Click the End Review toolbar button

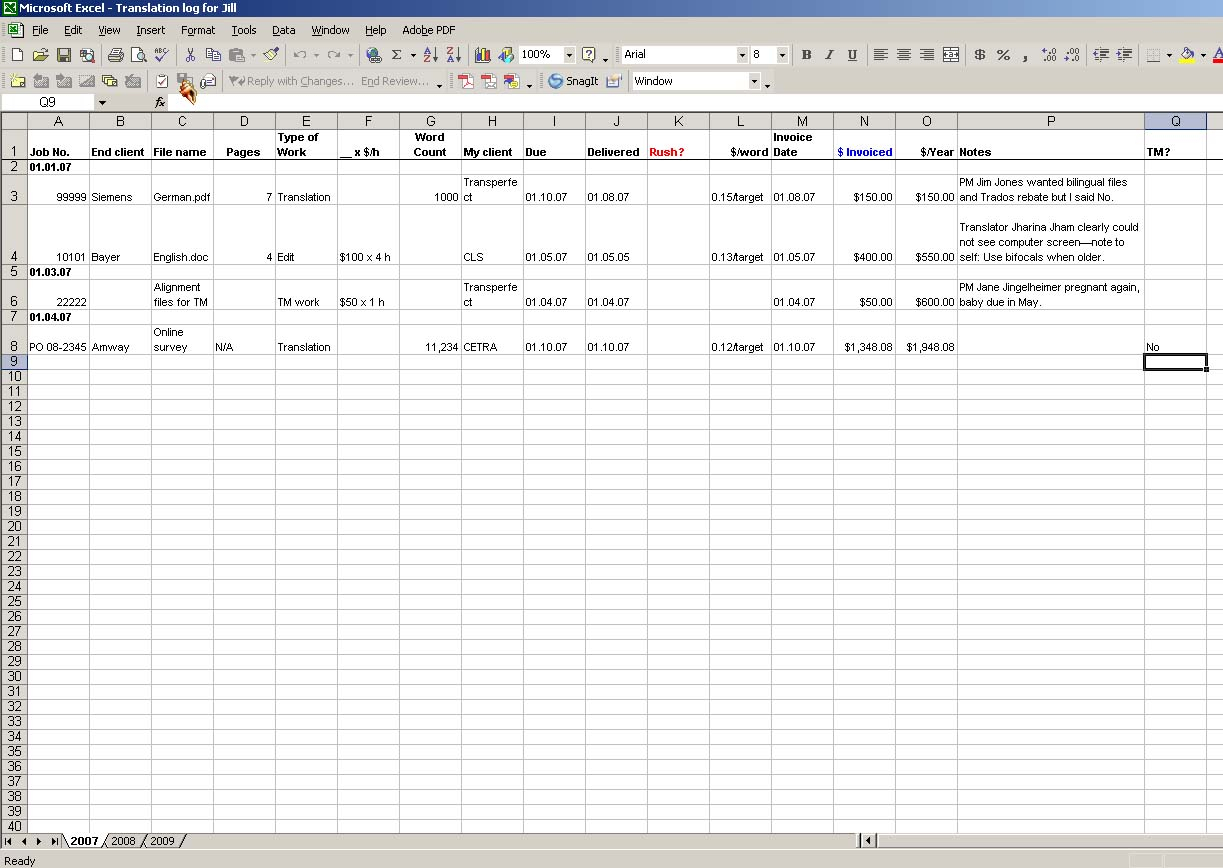[394, 81]
